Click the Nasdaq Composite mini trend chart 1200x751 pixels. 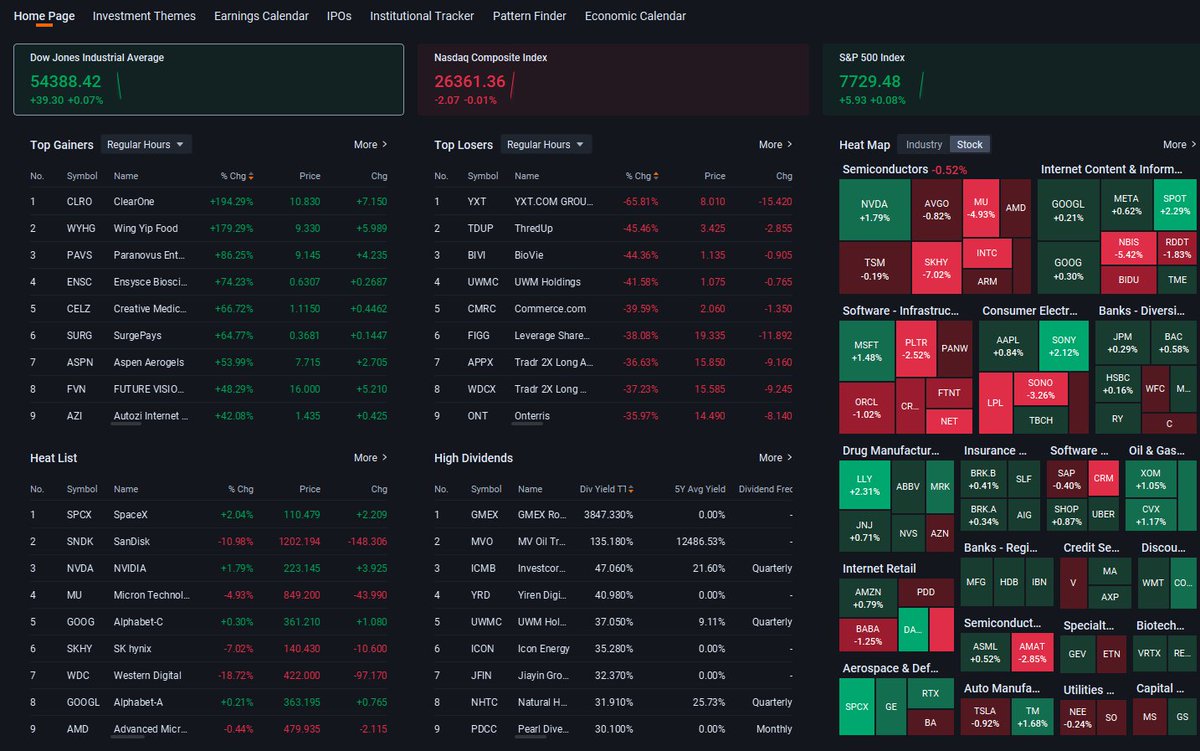(512, 85)
